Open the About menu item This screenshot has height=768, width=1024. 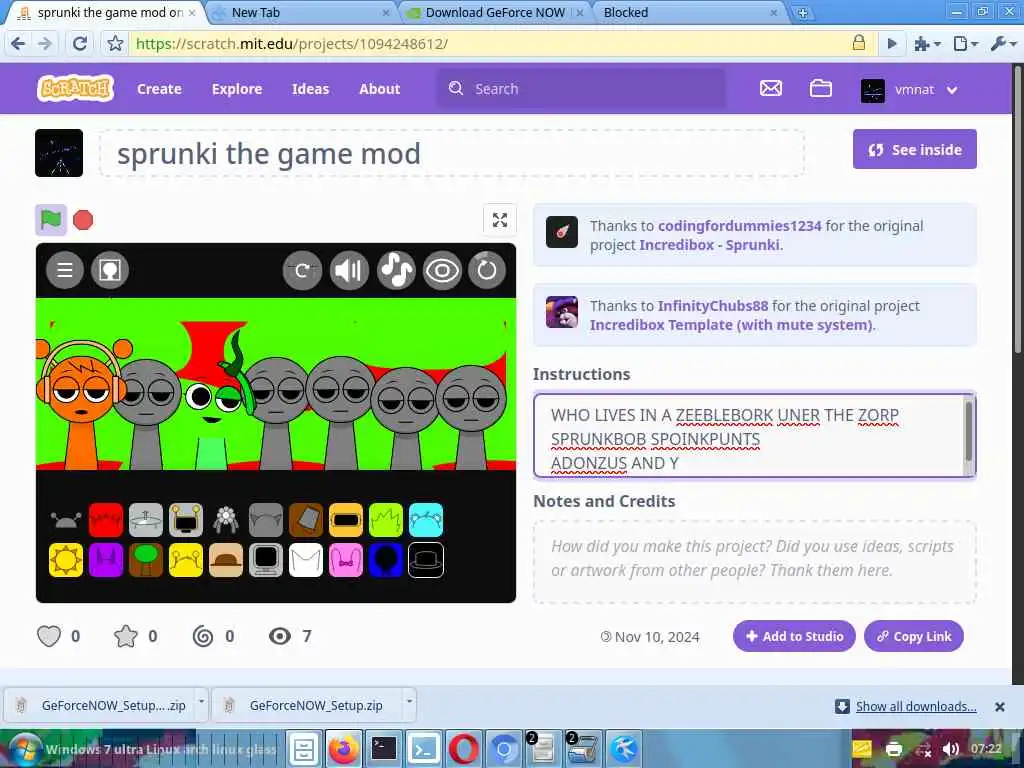379,89
